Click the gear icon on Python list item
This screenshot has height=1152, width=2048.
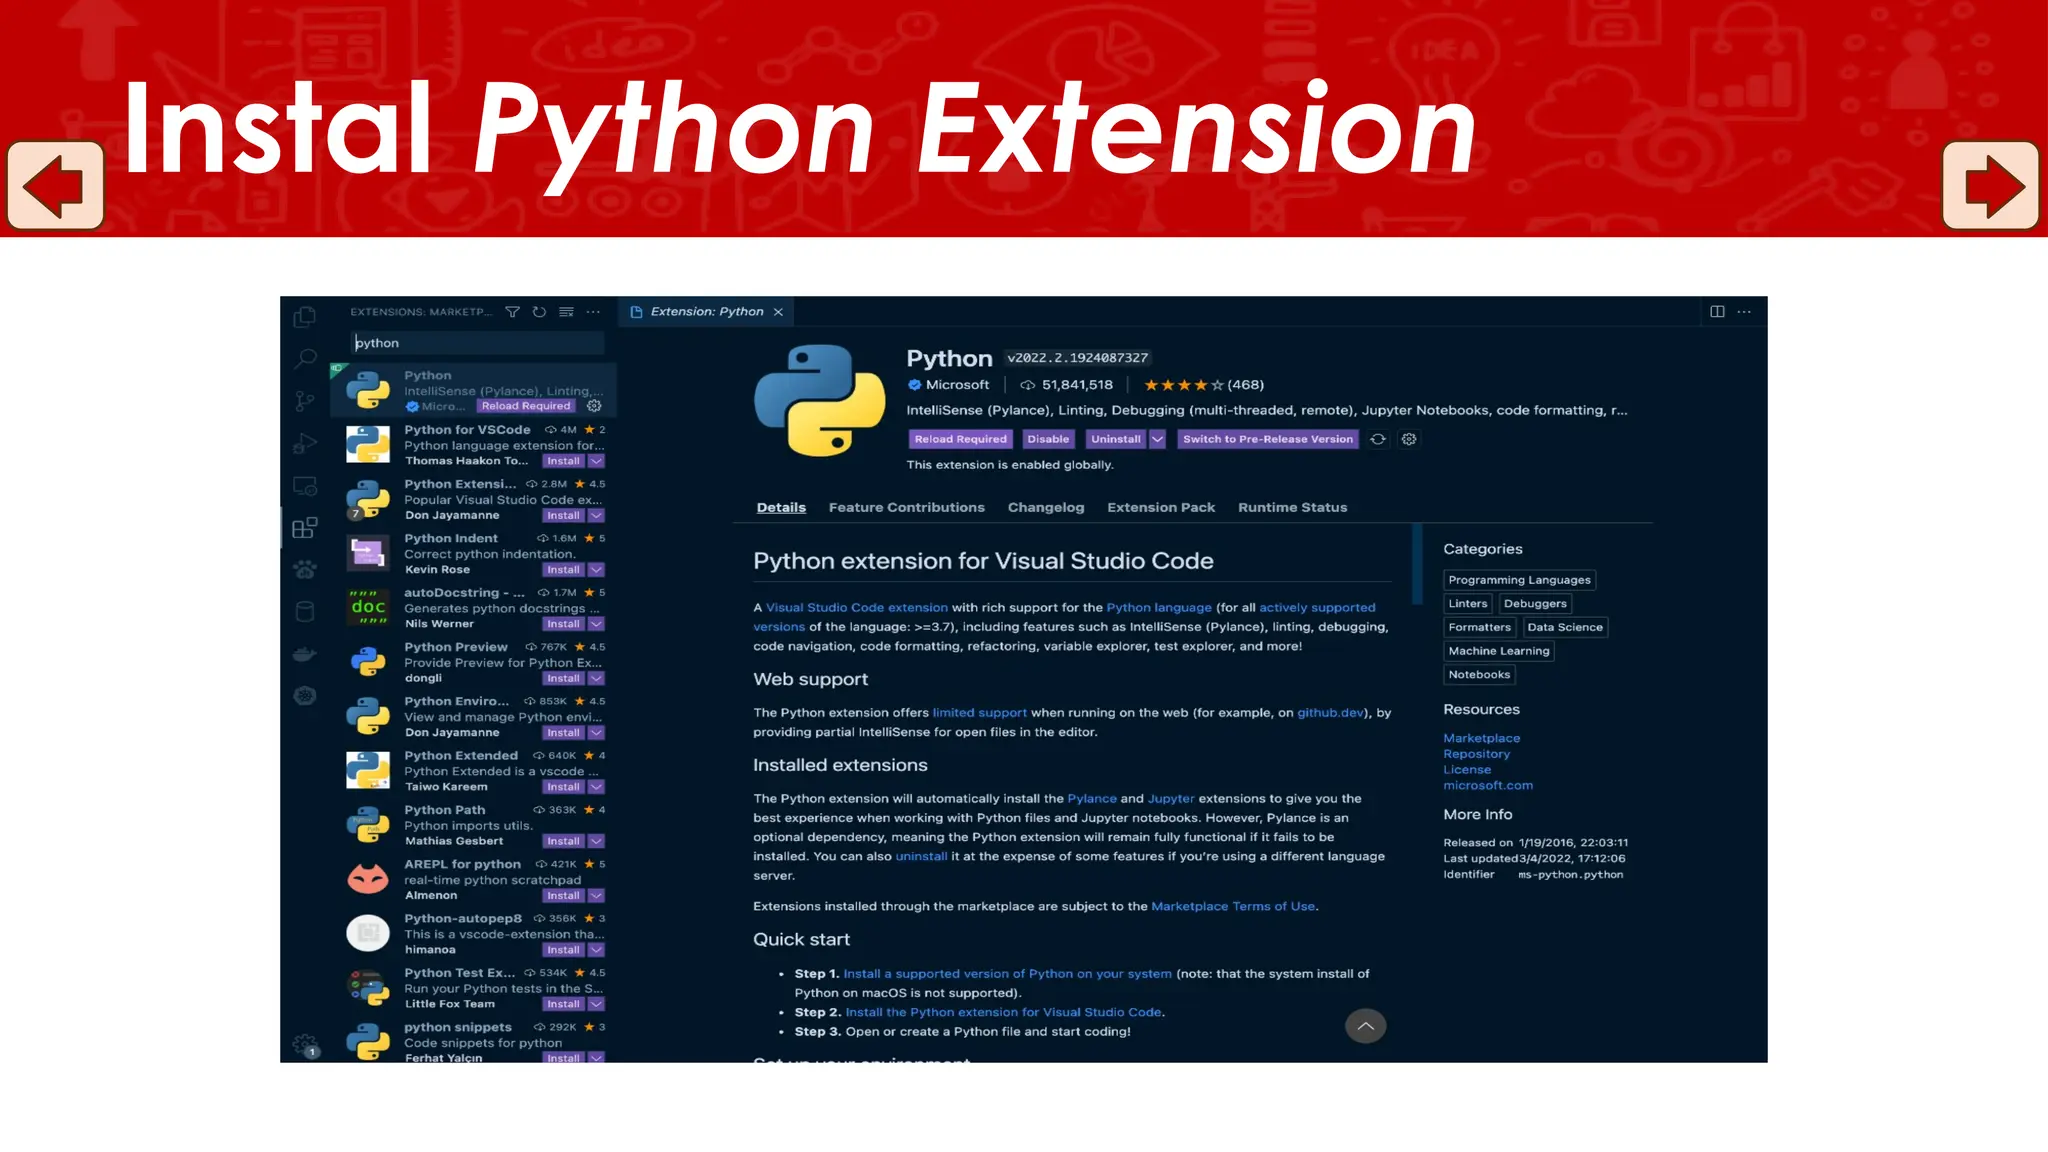[594, 406]
